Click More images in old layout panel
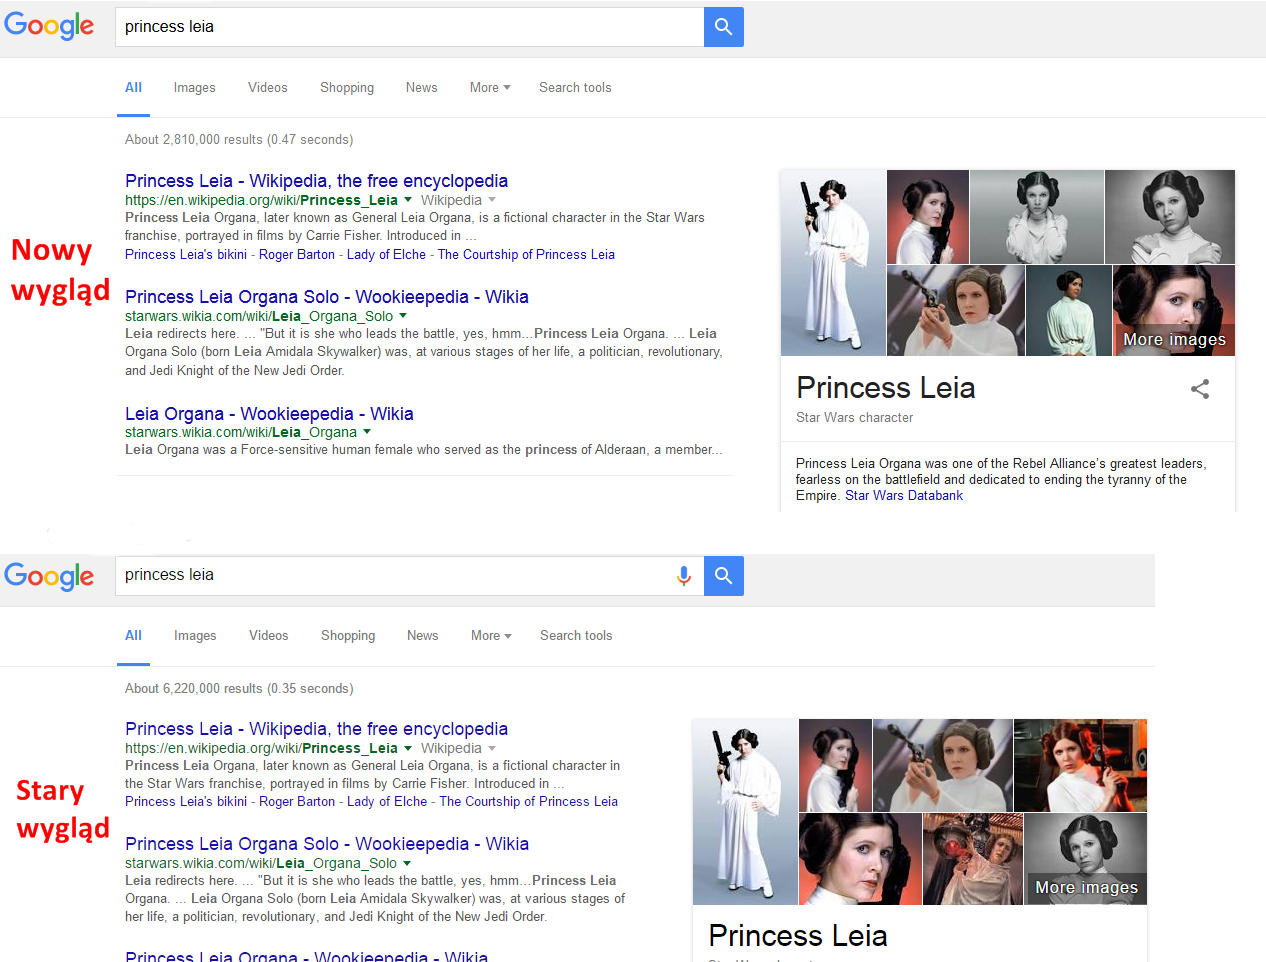 pyautogui.click(x=1086, y=888)
